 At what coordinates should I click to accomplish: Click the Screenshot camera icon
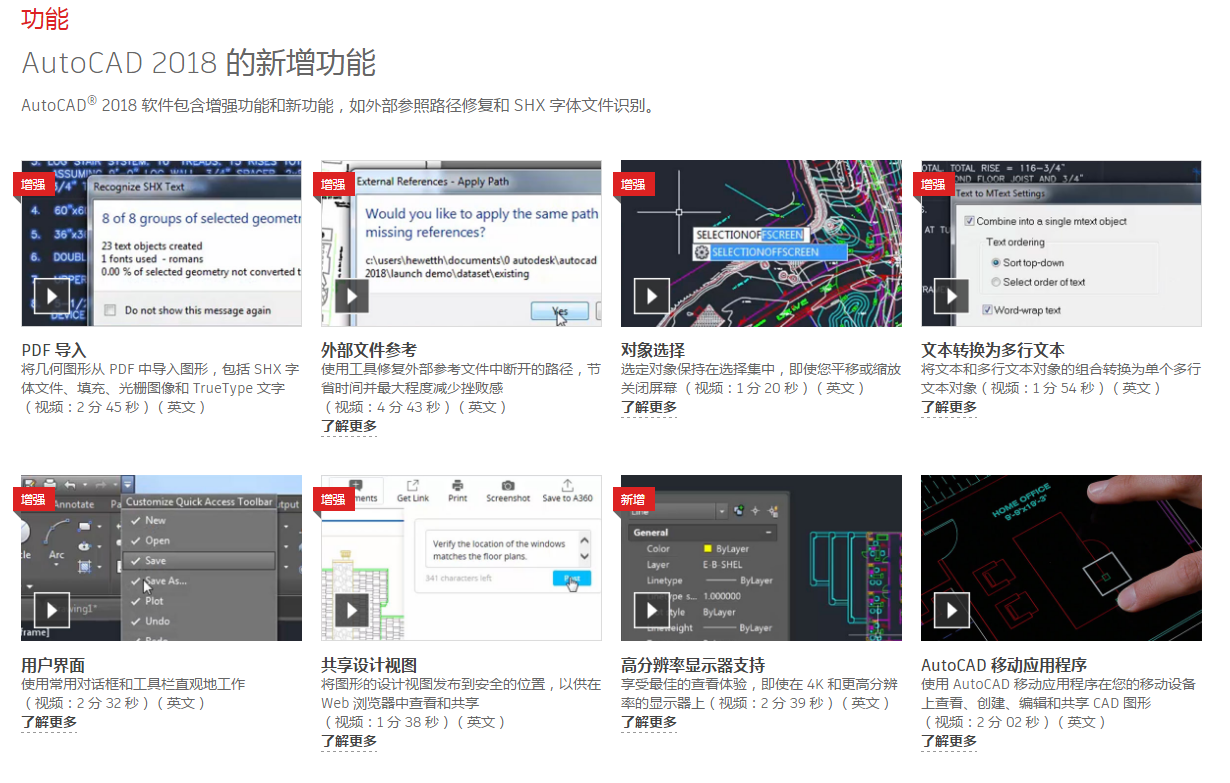508,486
